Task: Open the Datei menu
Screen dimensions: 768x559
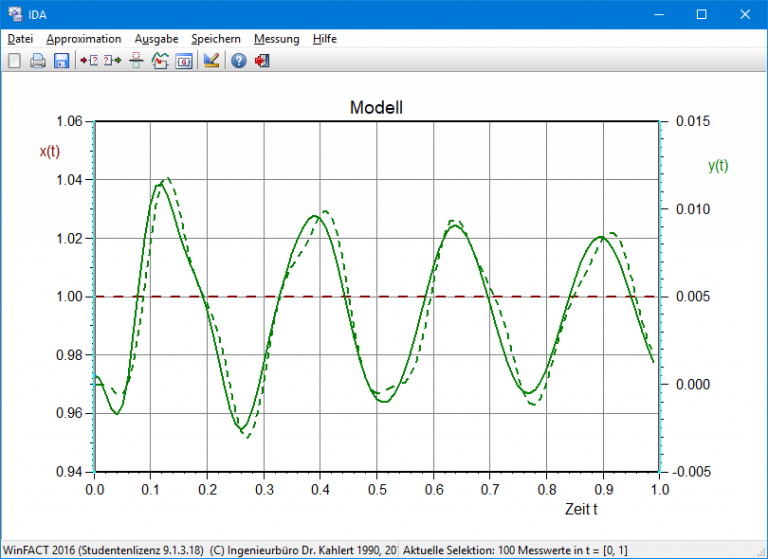Action: [x=20, y=39]
